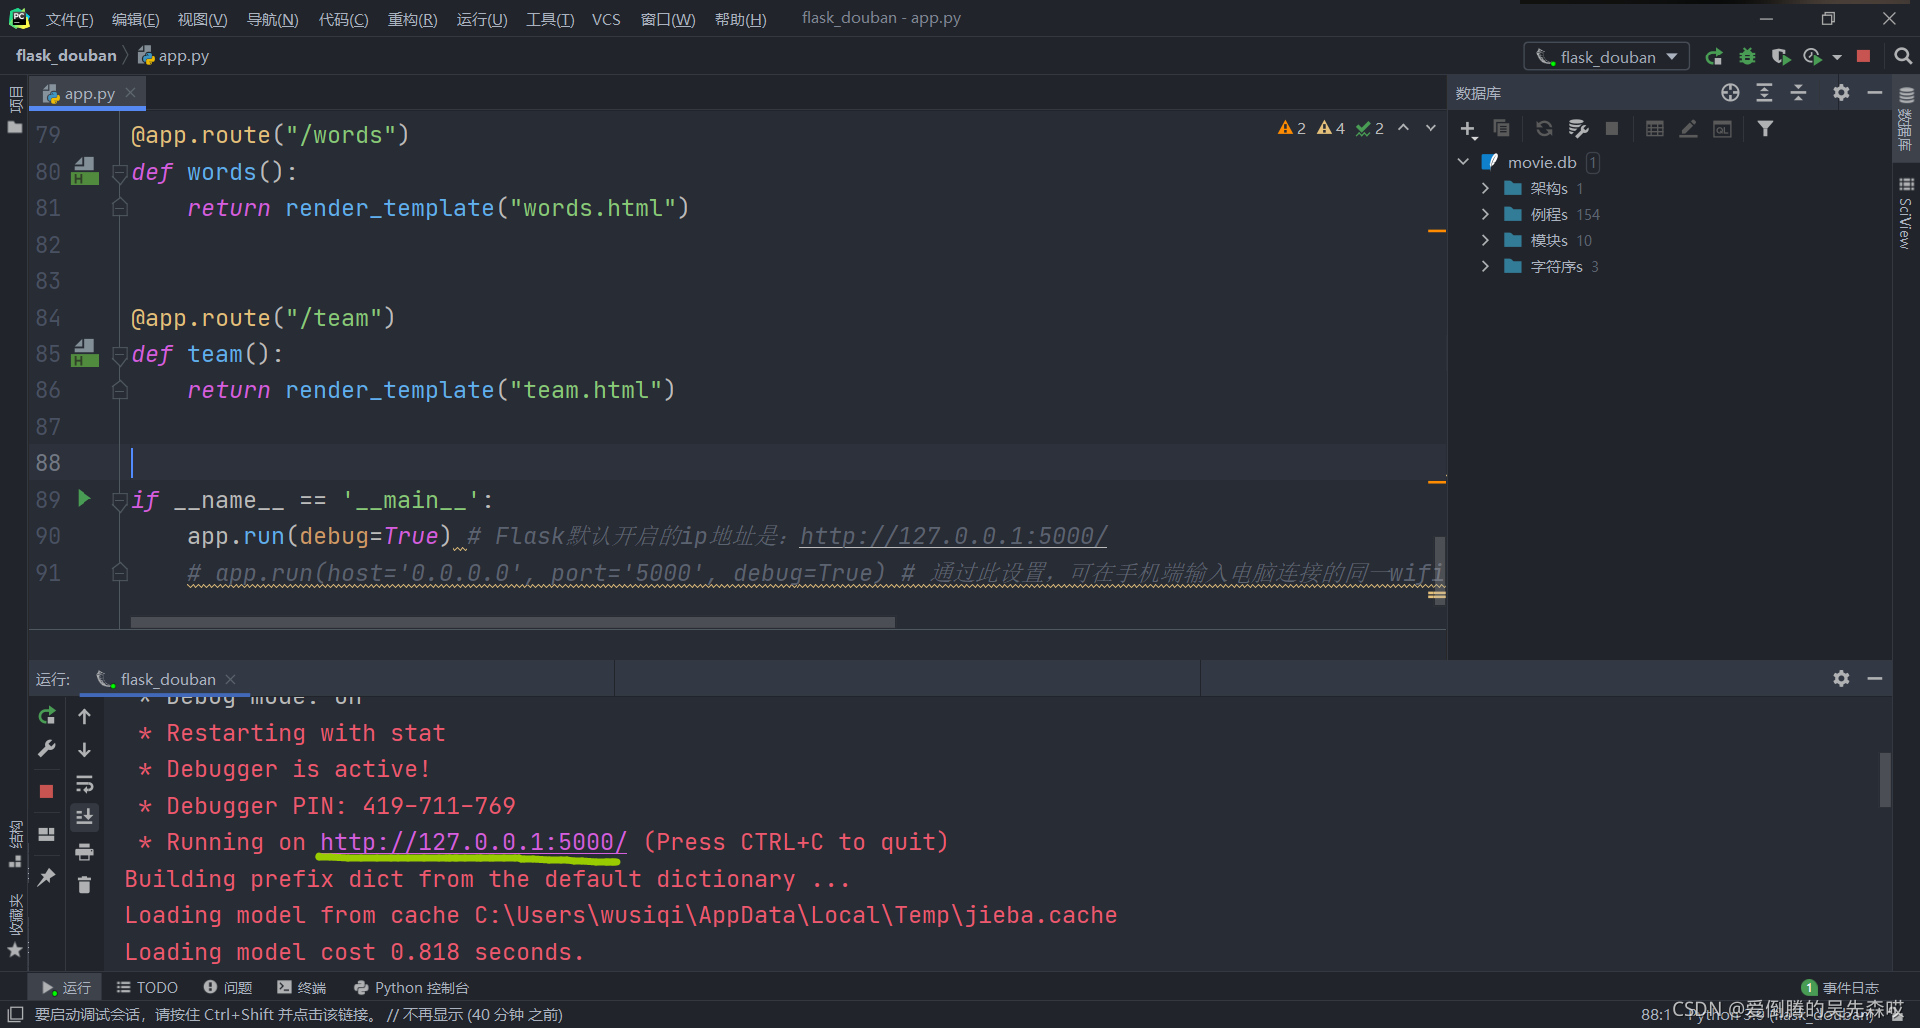
Task: Rerun flask_douban in the run panel
Action: click(46, 716)
